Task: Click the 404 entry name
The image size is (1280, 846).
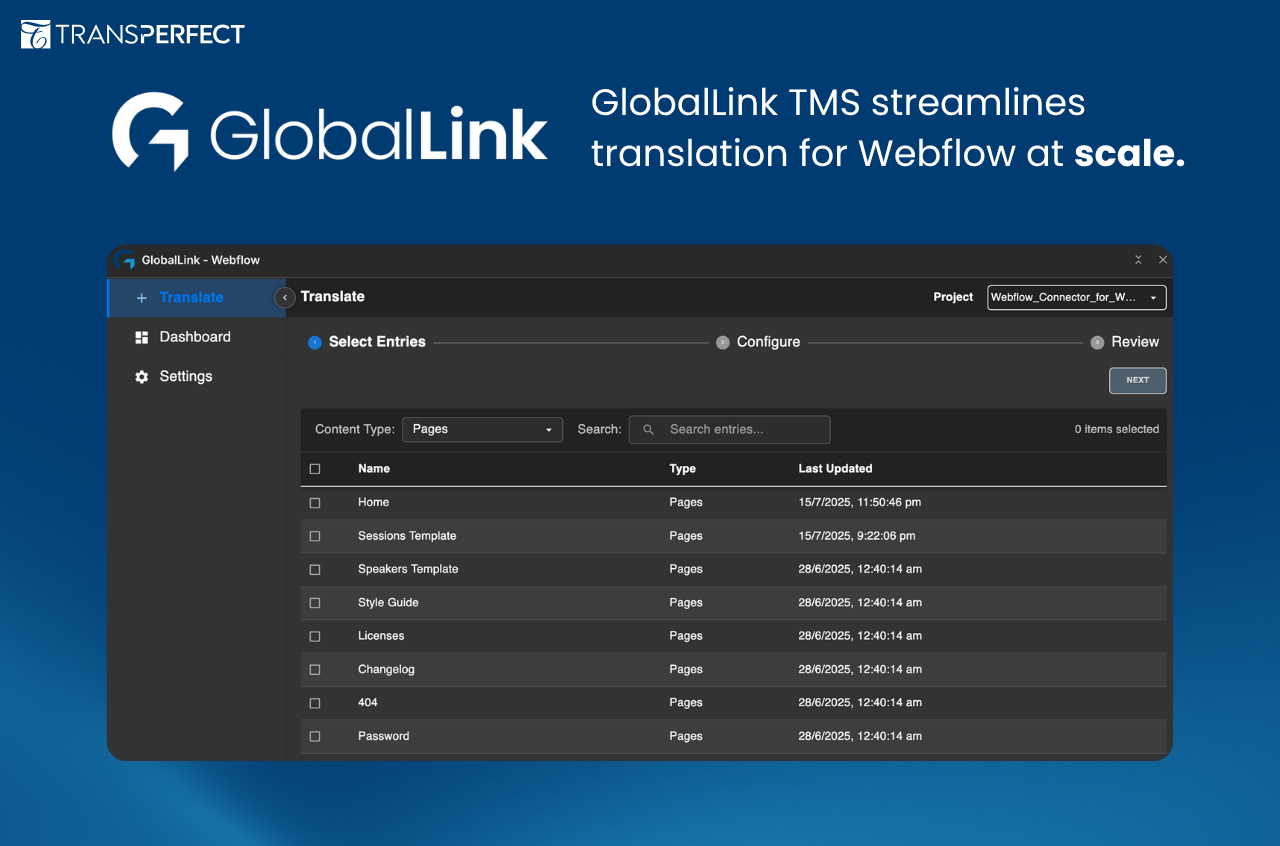Action: 368,703
